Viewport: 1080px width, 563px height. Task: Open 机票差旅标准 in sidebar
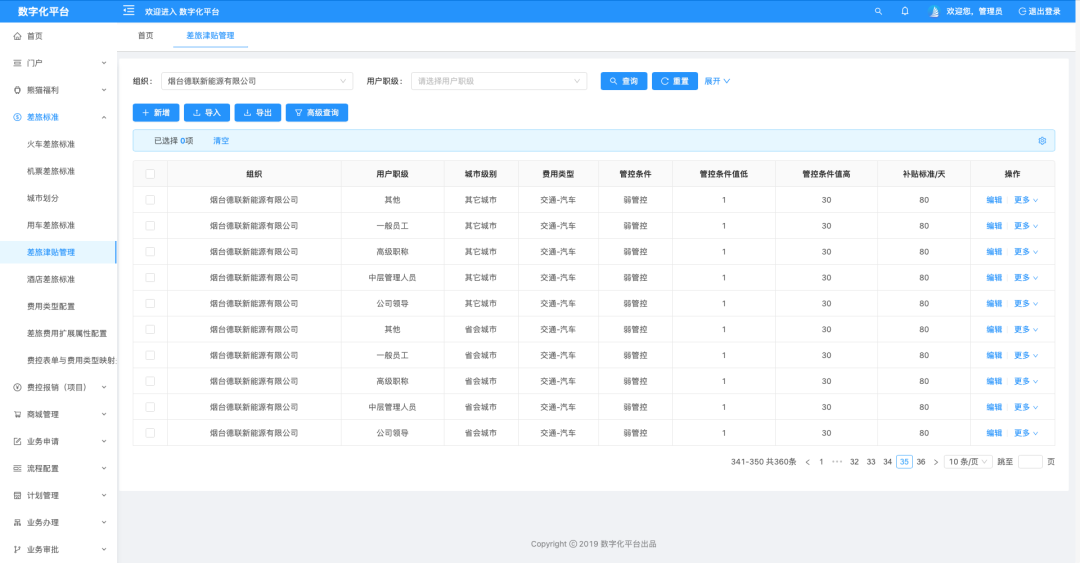point(51,171)
